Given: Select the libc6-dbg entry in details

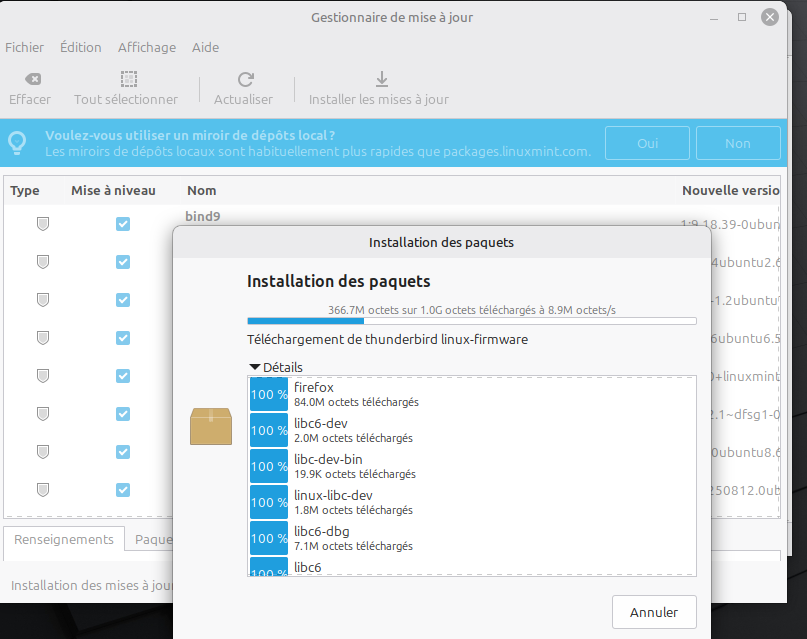Looking at the screenshot, I should 472,538.
